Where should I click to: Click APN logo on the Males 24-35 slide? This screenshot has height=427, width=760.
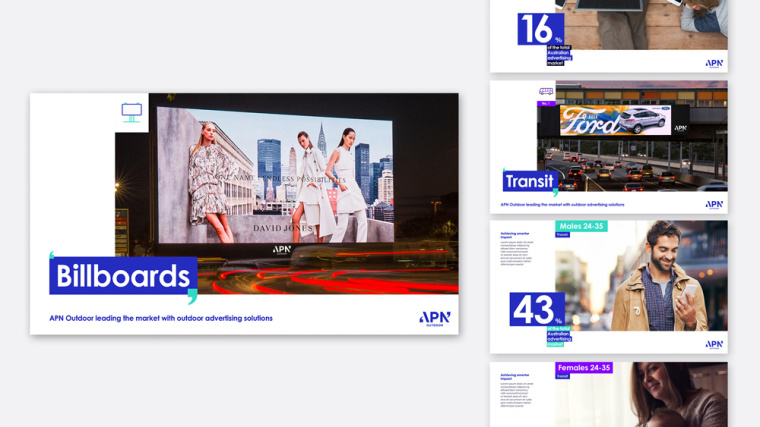click(714, 344)
